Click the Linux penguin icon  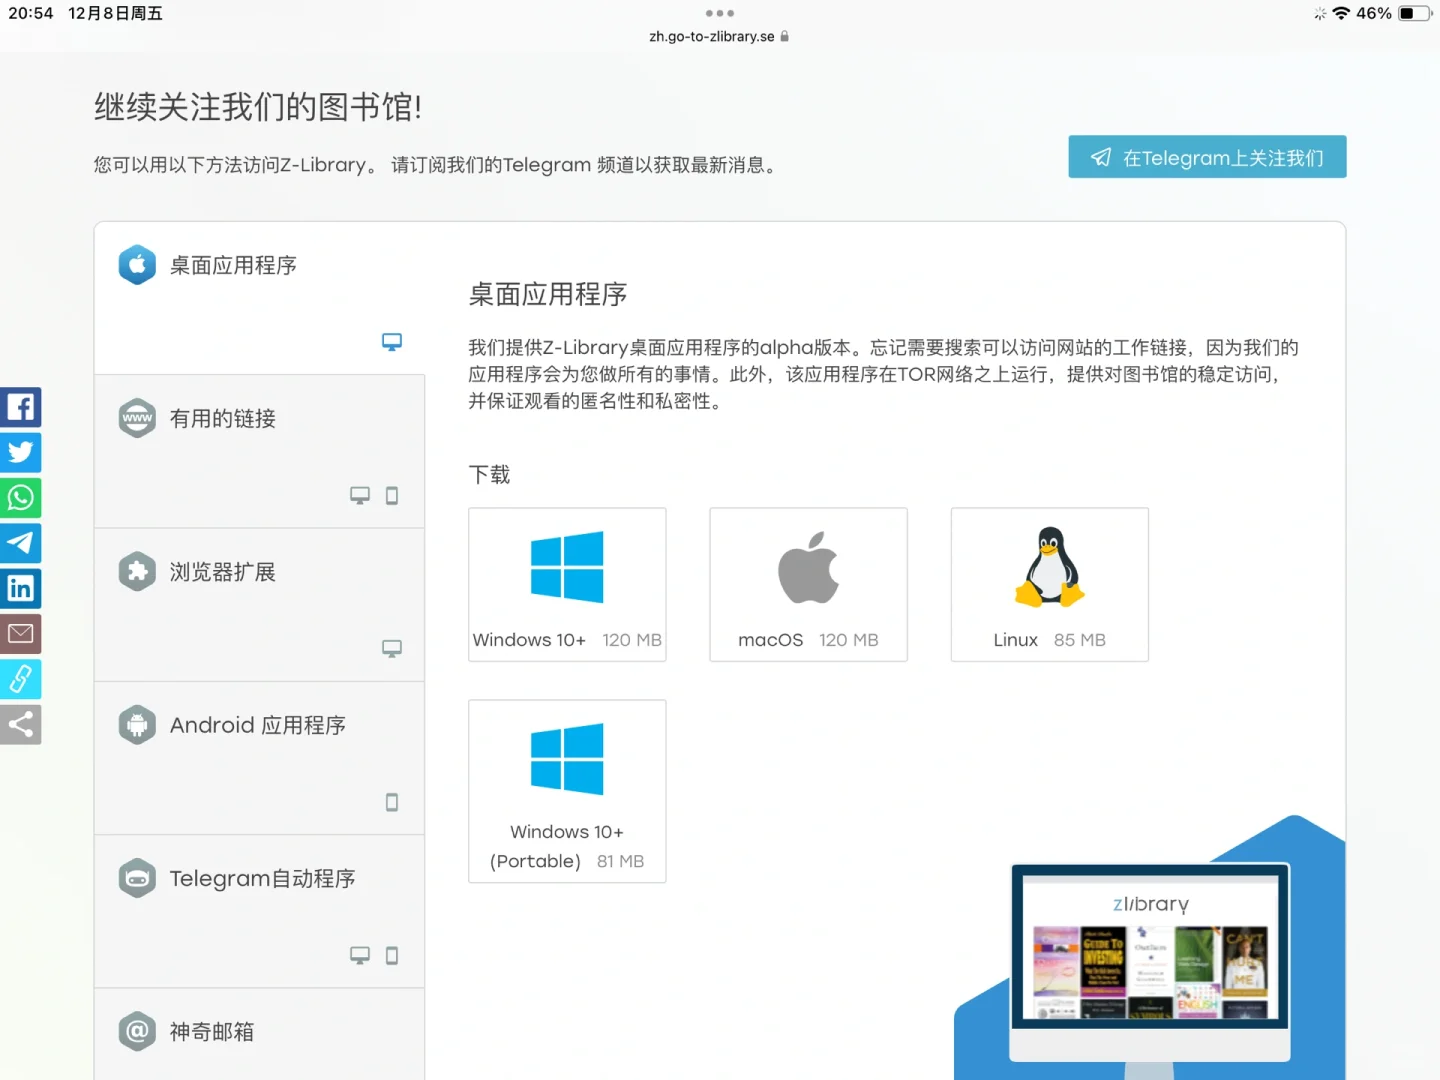1049,567
